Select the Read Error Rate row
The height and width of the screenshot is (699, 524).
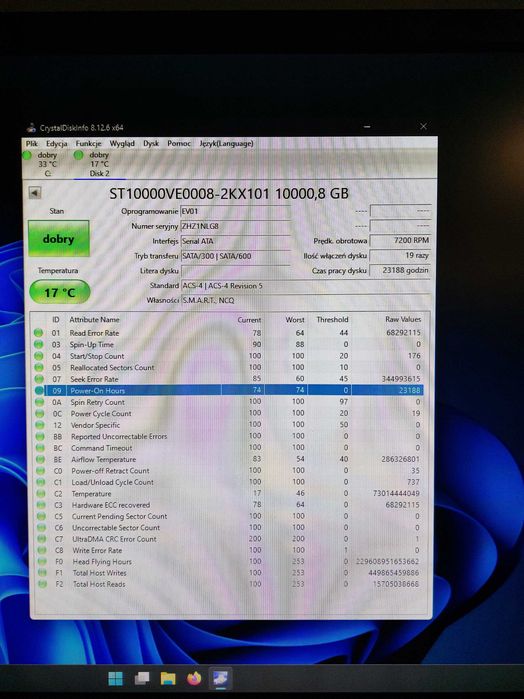(x=227, y=333)
